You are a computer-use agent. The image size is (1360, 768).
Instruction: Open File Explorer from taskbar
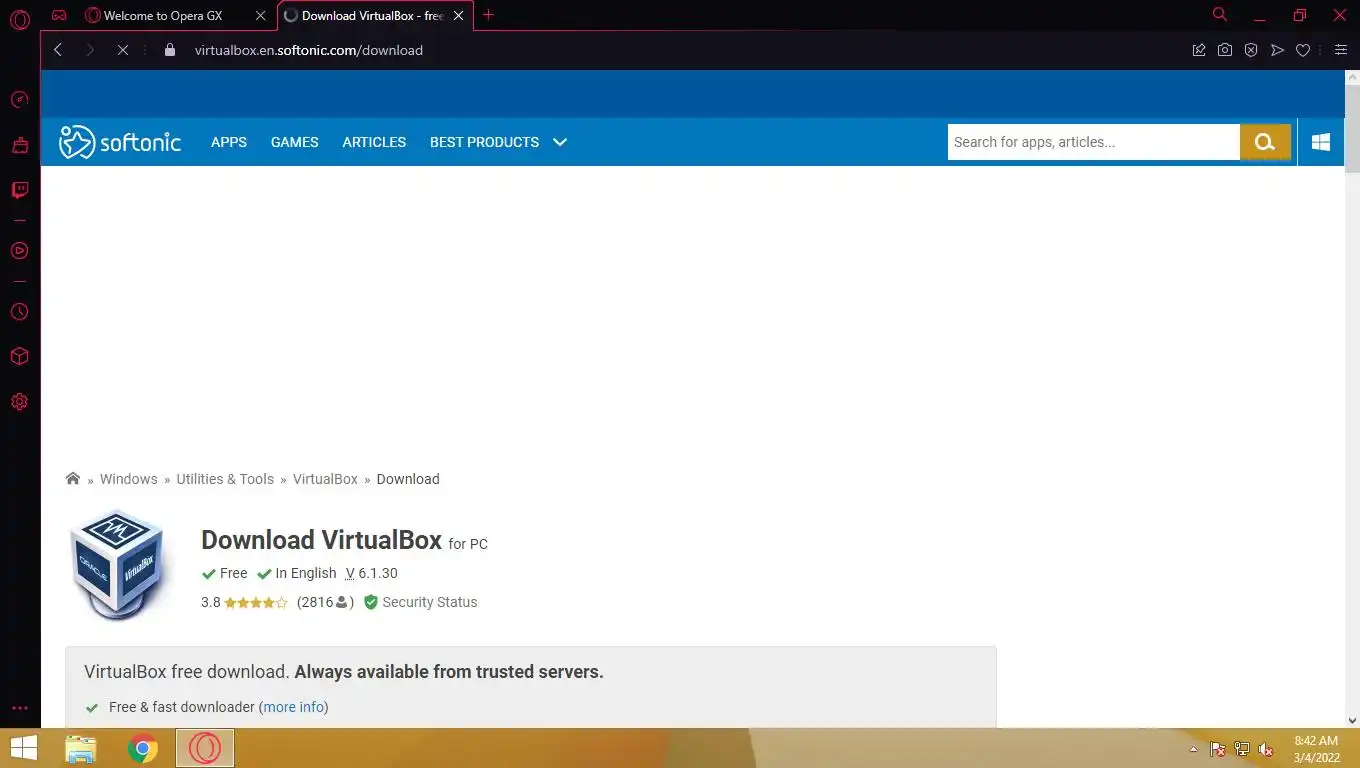81,748
